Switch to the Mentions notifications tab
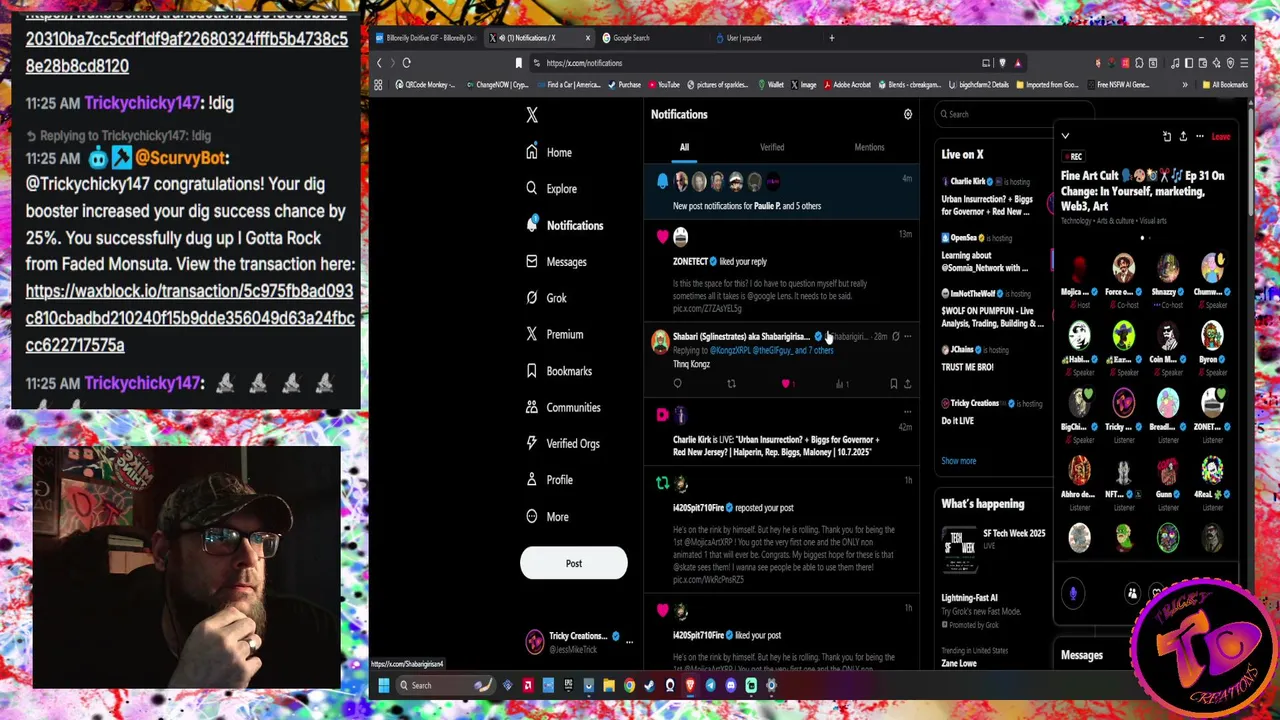 [x=869, y=147]
